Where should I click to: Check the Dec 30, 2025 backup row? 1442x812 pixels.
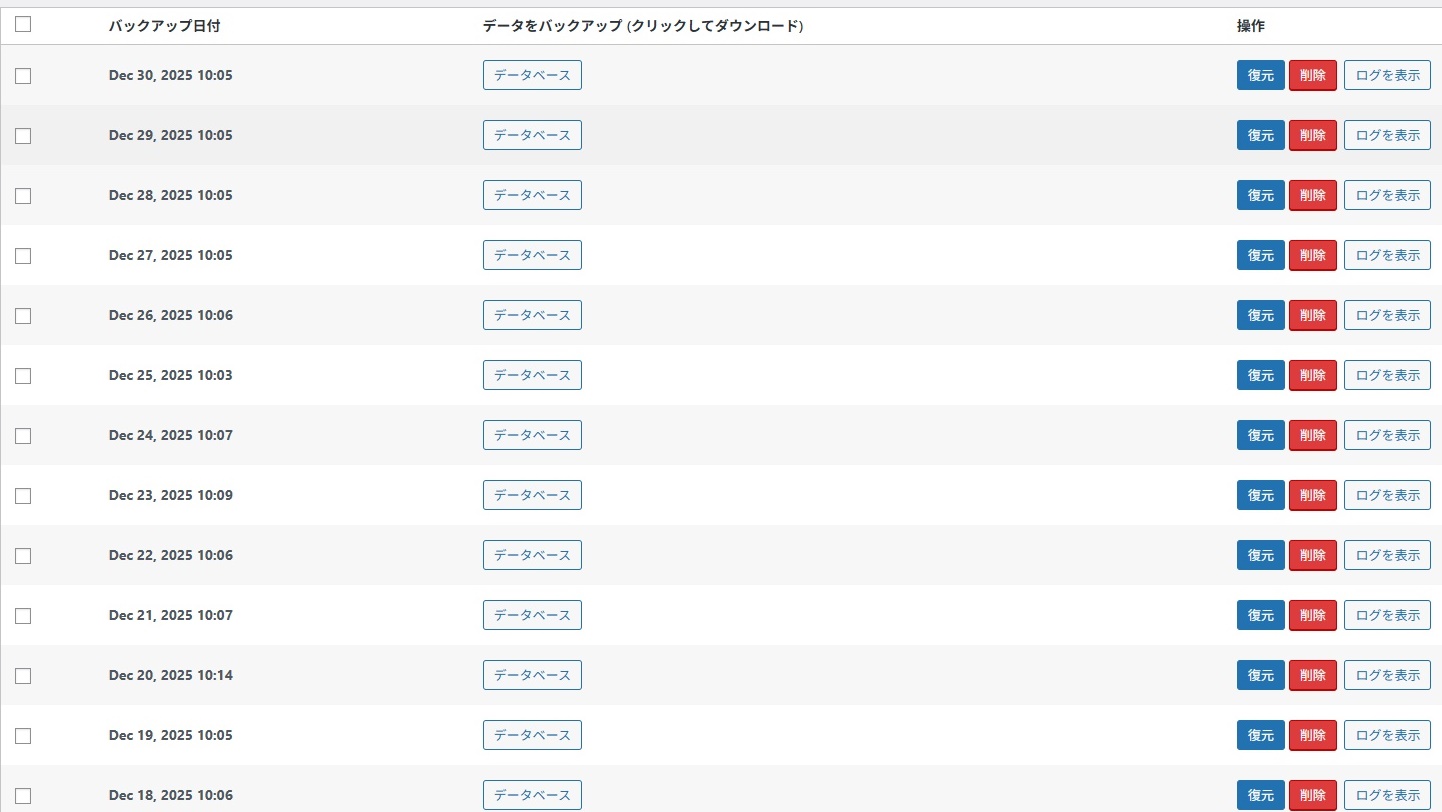click(x=23, y=76)
